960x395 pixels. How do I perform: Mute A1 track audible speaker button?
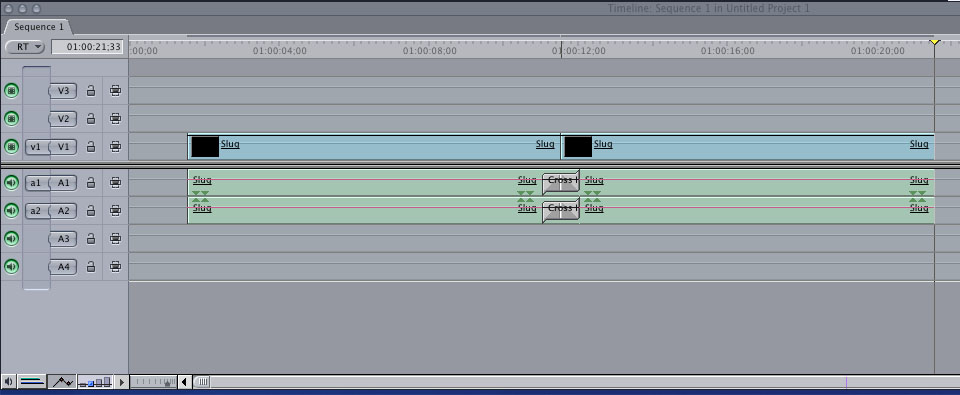point(11,182)
